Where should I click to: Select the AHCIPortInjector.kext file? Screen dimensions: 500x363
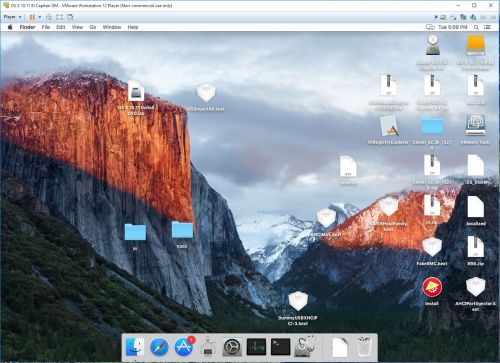click(x=475, y=287)
